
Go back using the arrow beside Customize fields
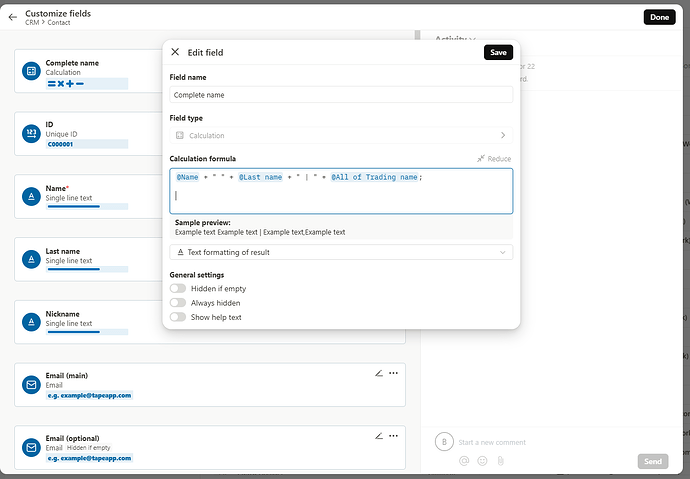coord(12,17)
